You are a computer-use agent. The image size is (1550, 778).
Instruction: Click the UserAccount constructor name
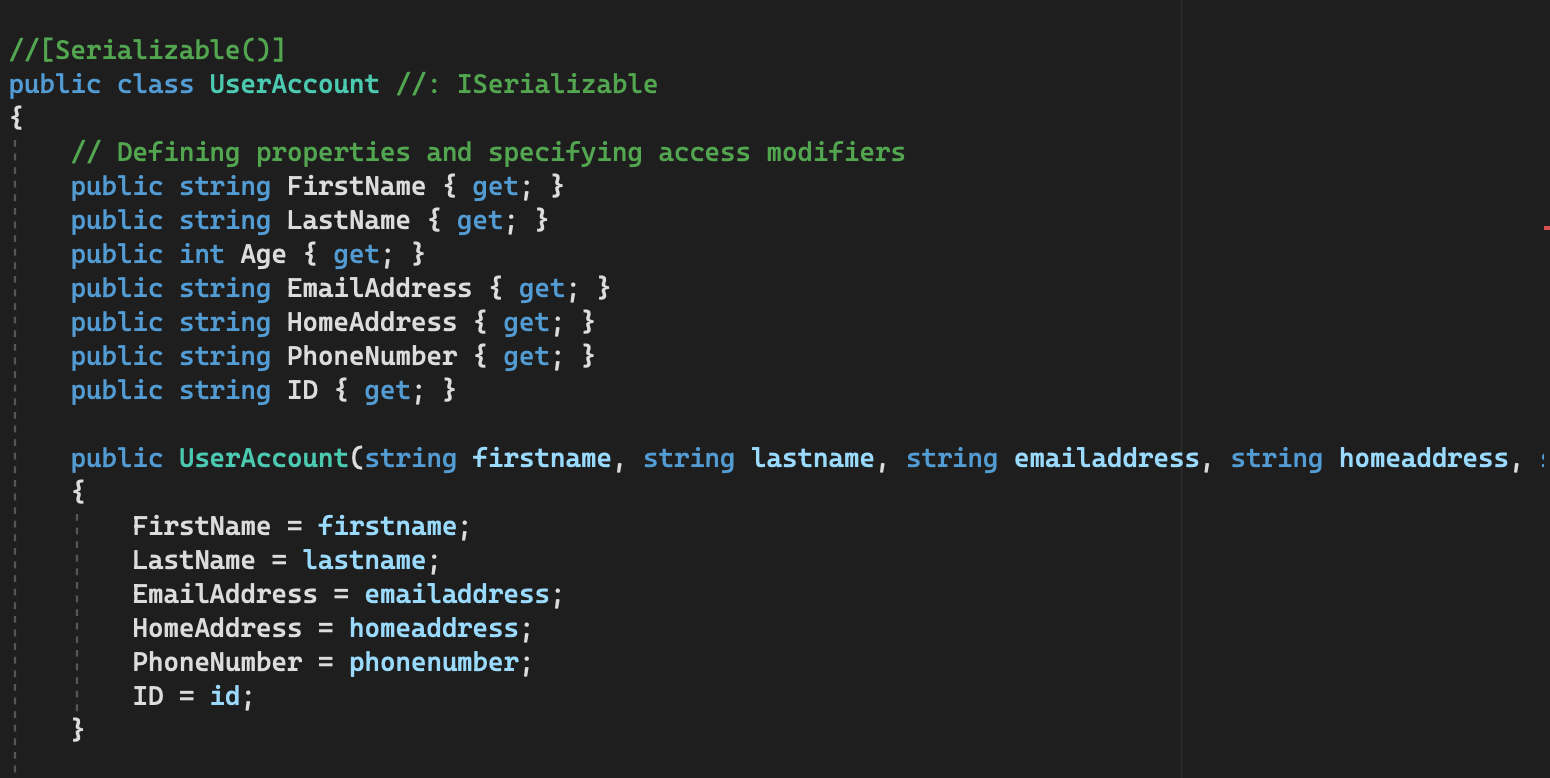pyautogui.click(x=263, y=458)
